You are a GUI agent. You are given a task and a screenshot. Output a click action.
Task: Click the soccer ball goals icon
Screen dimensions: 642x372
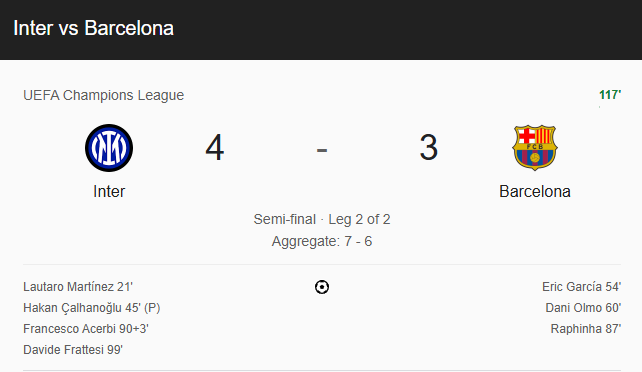click(x=322, y=287)
